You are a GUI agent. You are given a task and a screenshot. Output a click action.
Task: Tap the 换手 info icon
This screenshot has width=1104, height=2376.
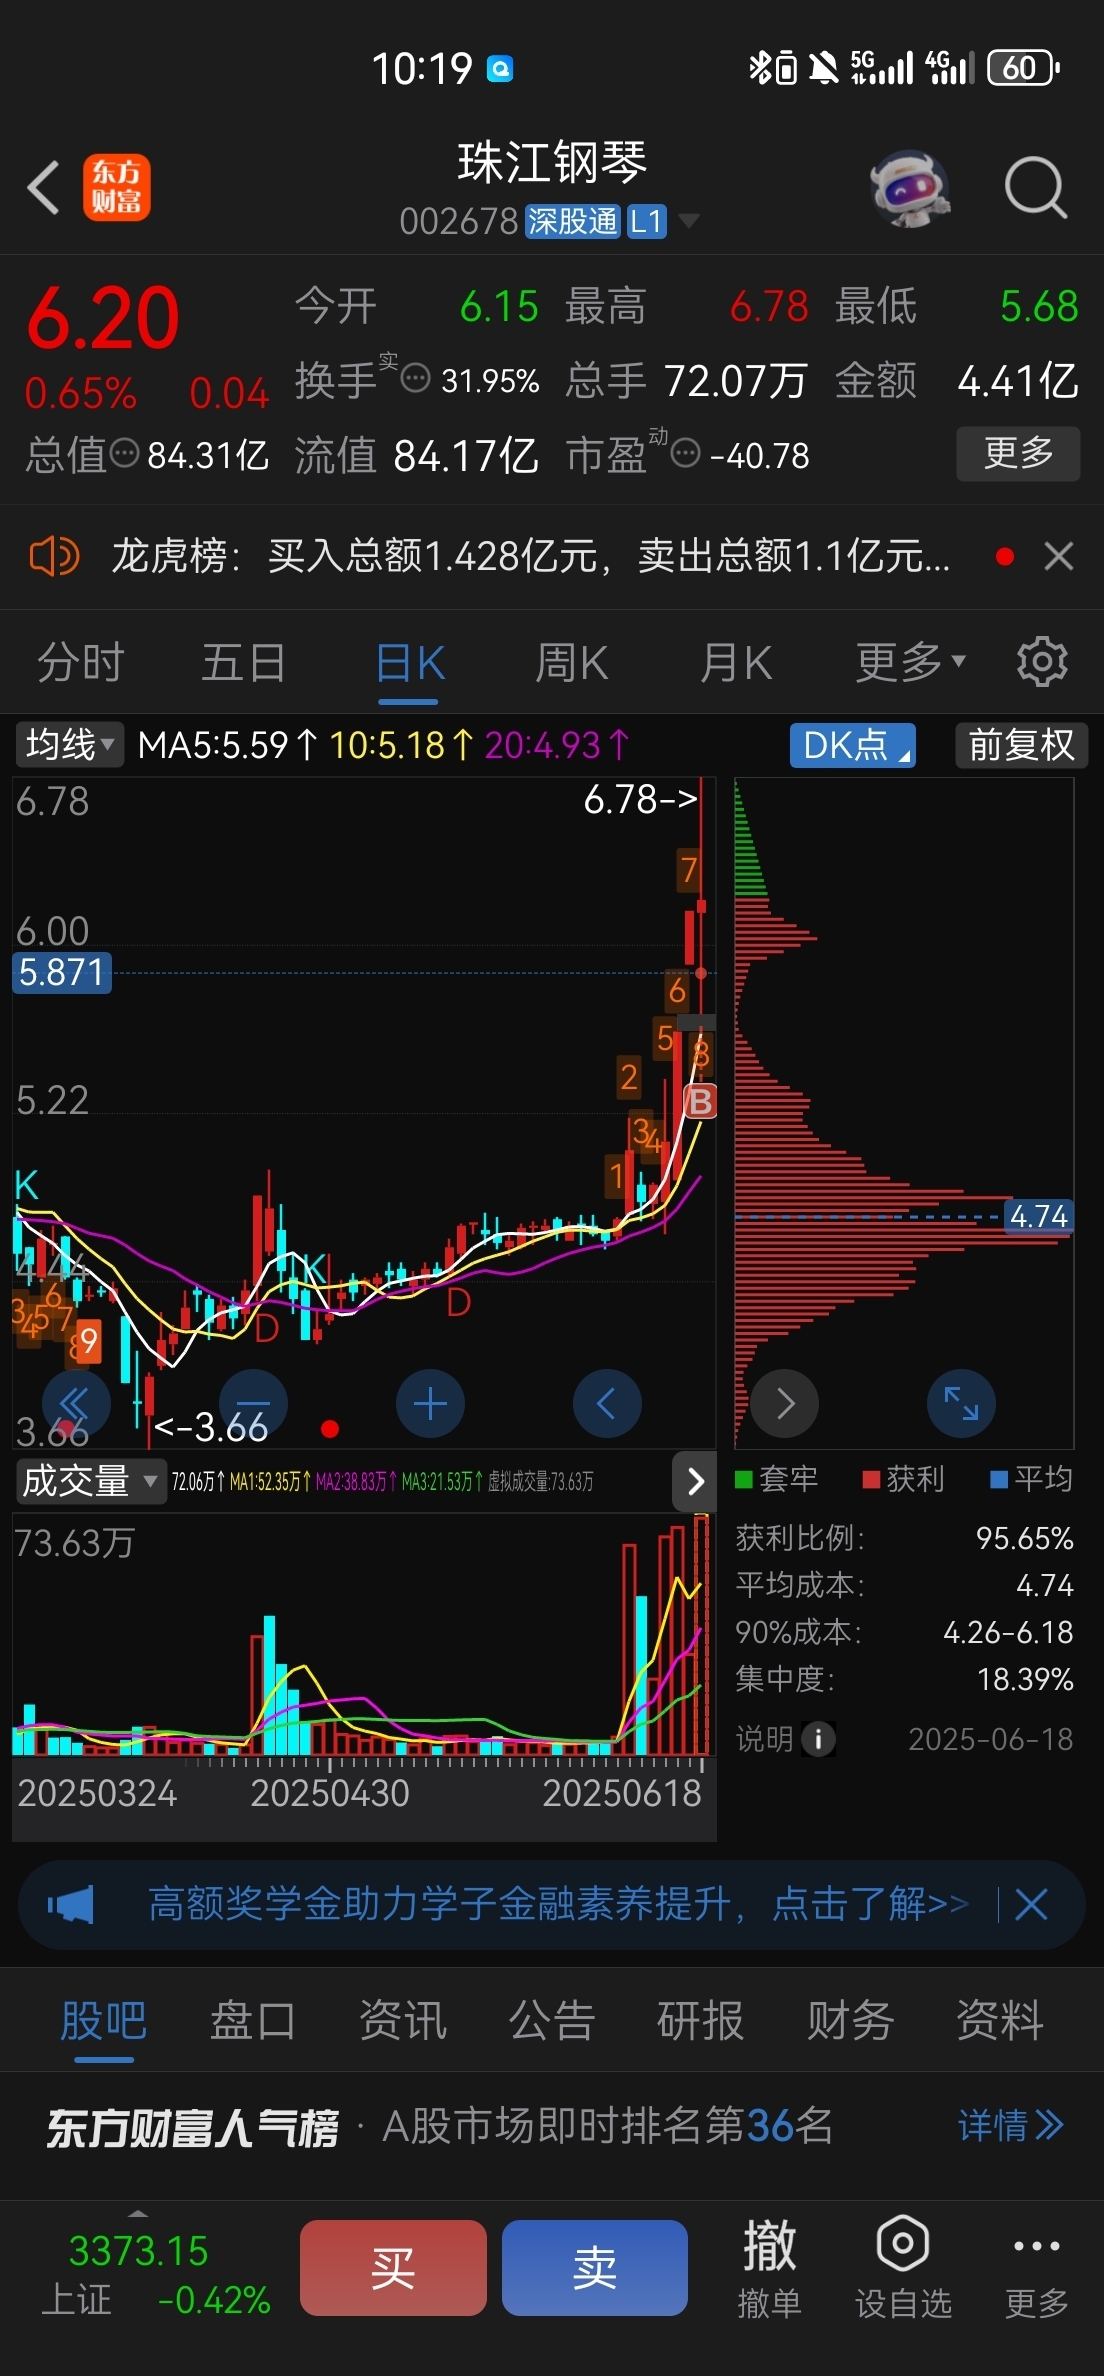point(415,378)
